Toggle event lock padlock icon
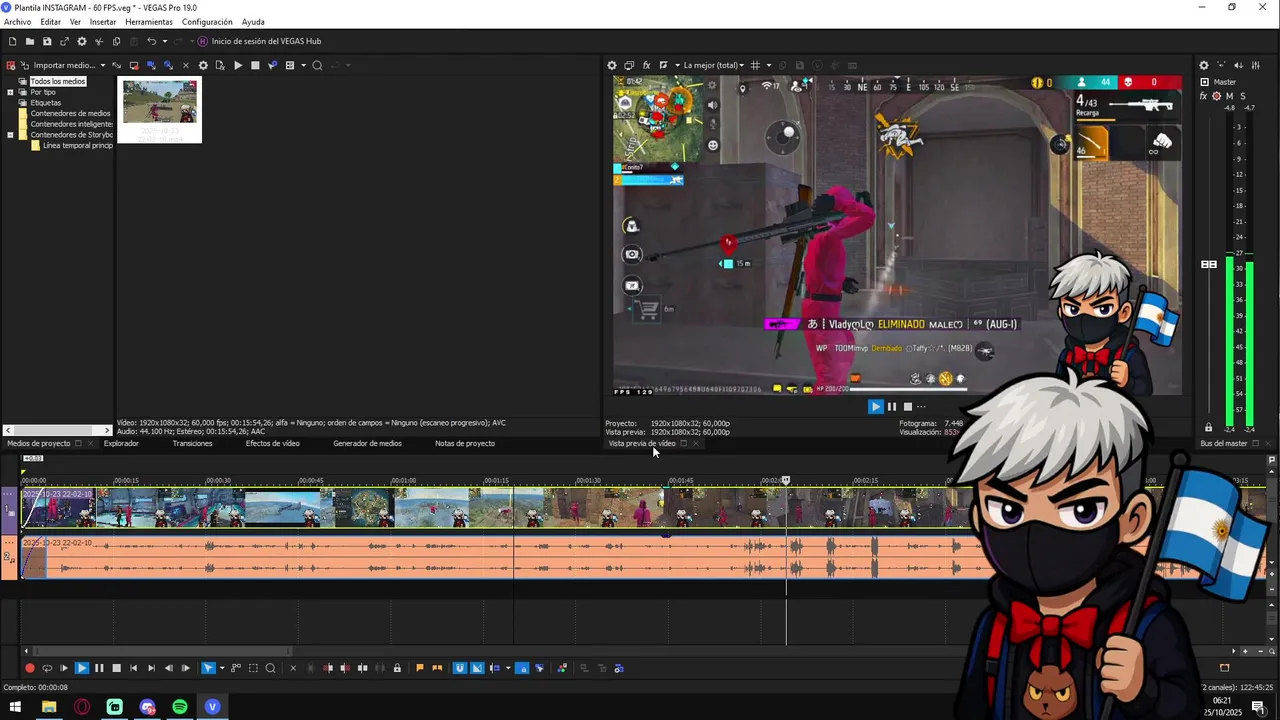This screenshot has height=720, width=1280. pos(397,668)
